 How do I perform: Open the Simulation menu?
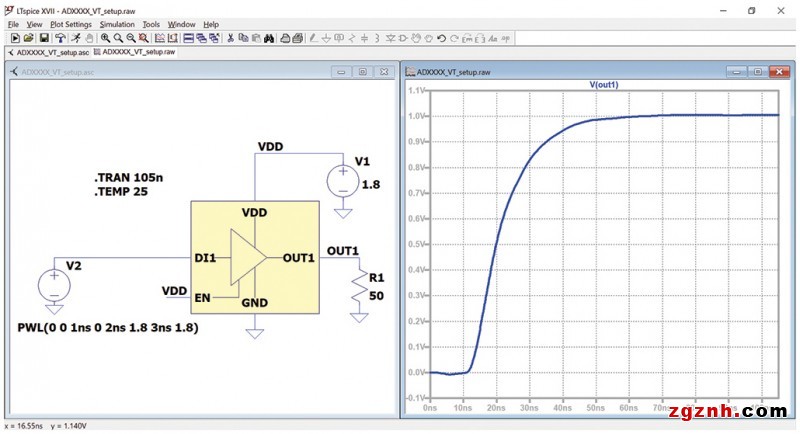pos(117,24)
